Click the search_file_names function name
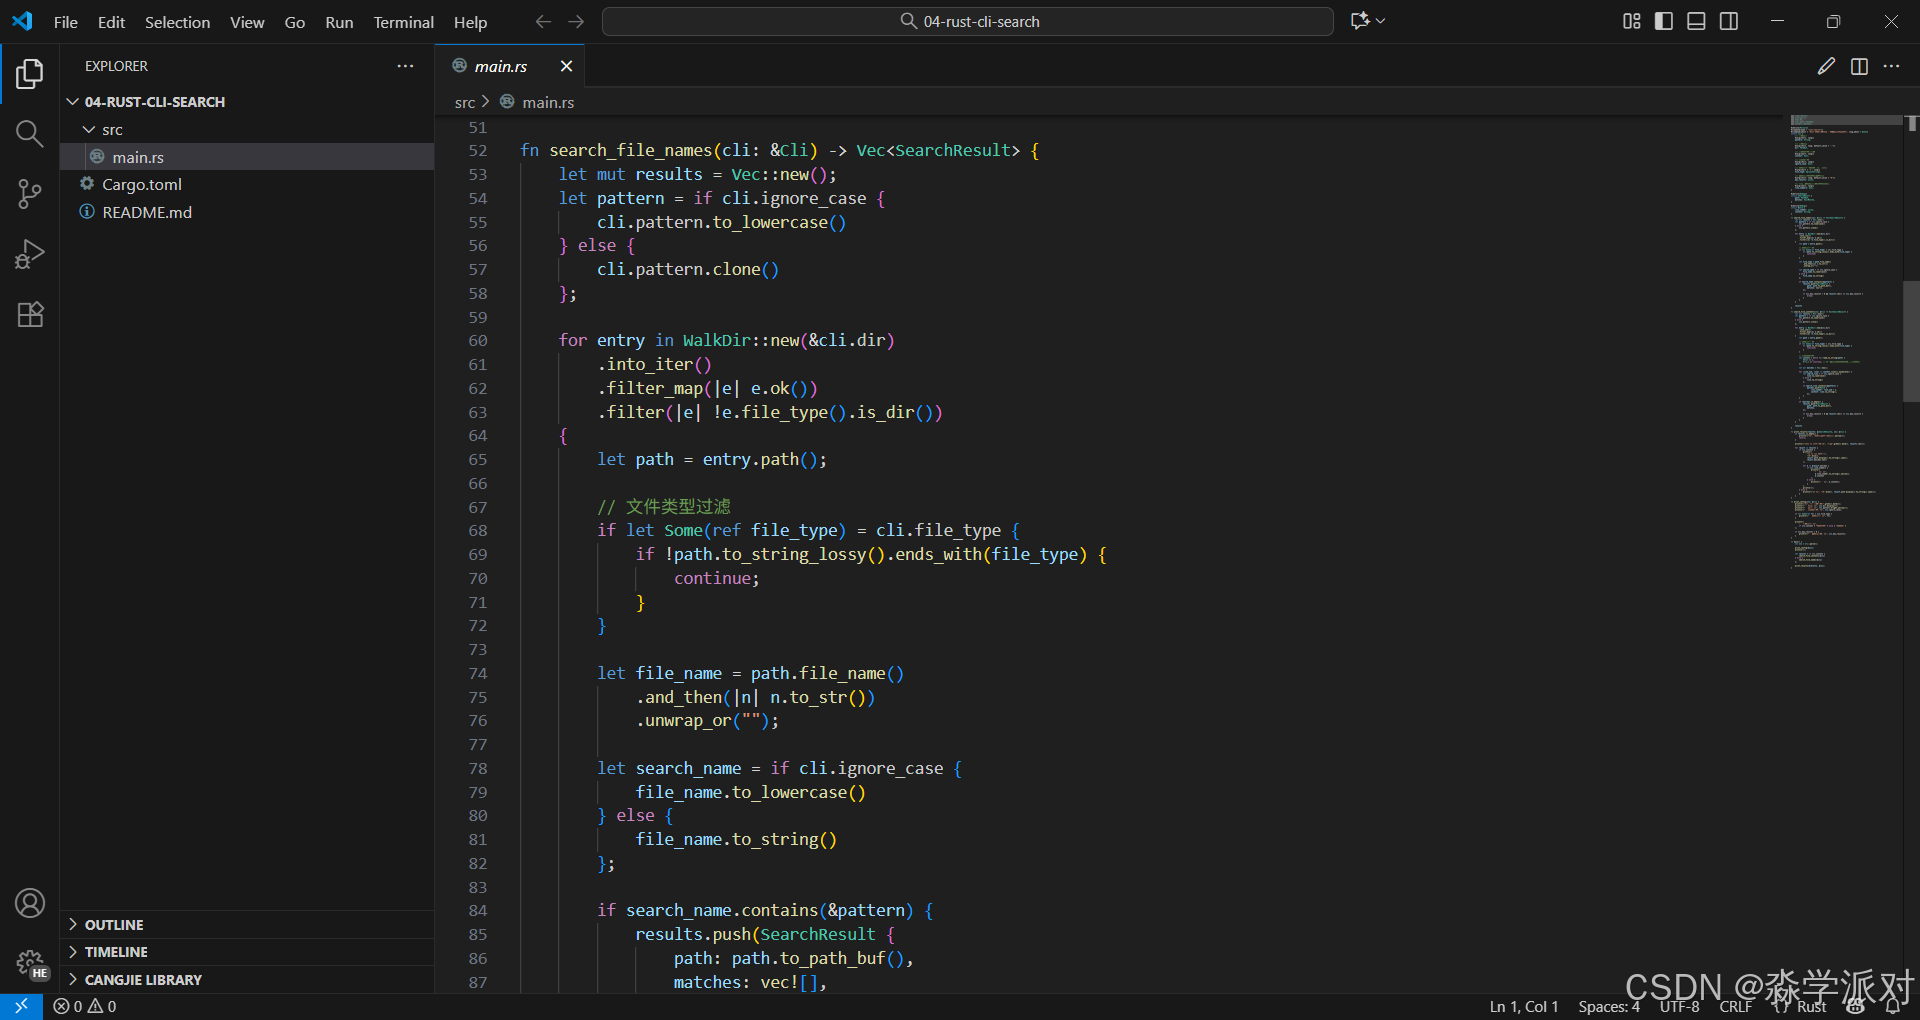This screenshot has height=1020, width=1920. (x=630, y=150)
